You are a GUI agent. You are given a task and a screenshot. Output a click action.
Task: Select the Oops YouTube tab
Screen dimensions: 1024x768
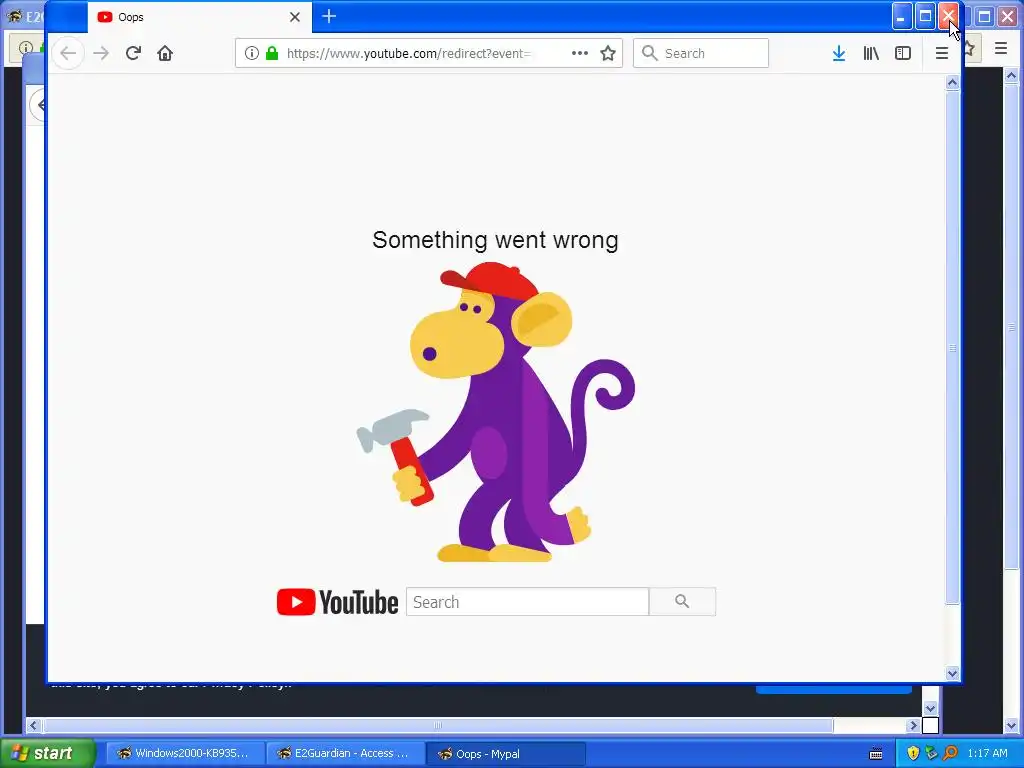(x=199, y=17)
